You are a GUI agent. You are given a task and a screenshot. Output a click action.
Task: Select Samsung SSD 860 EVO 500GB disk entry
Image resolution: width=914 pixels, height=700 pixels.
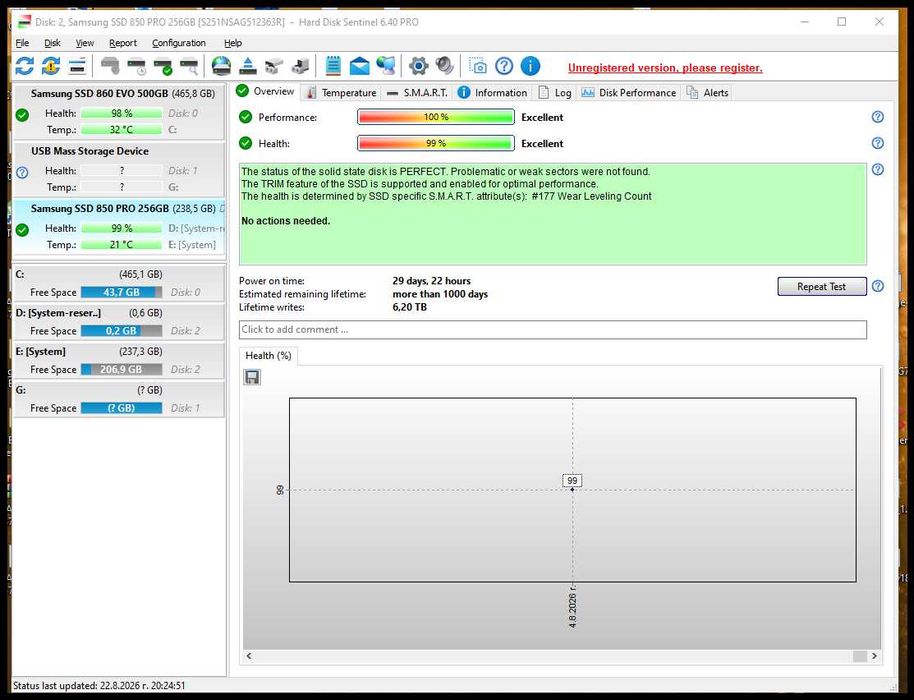click(118, 112)
